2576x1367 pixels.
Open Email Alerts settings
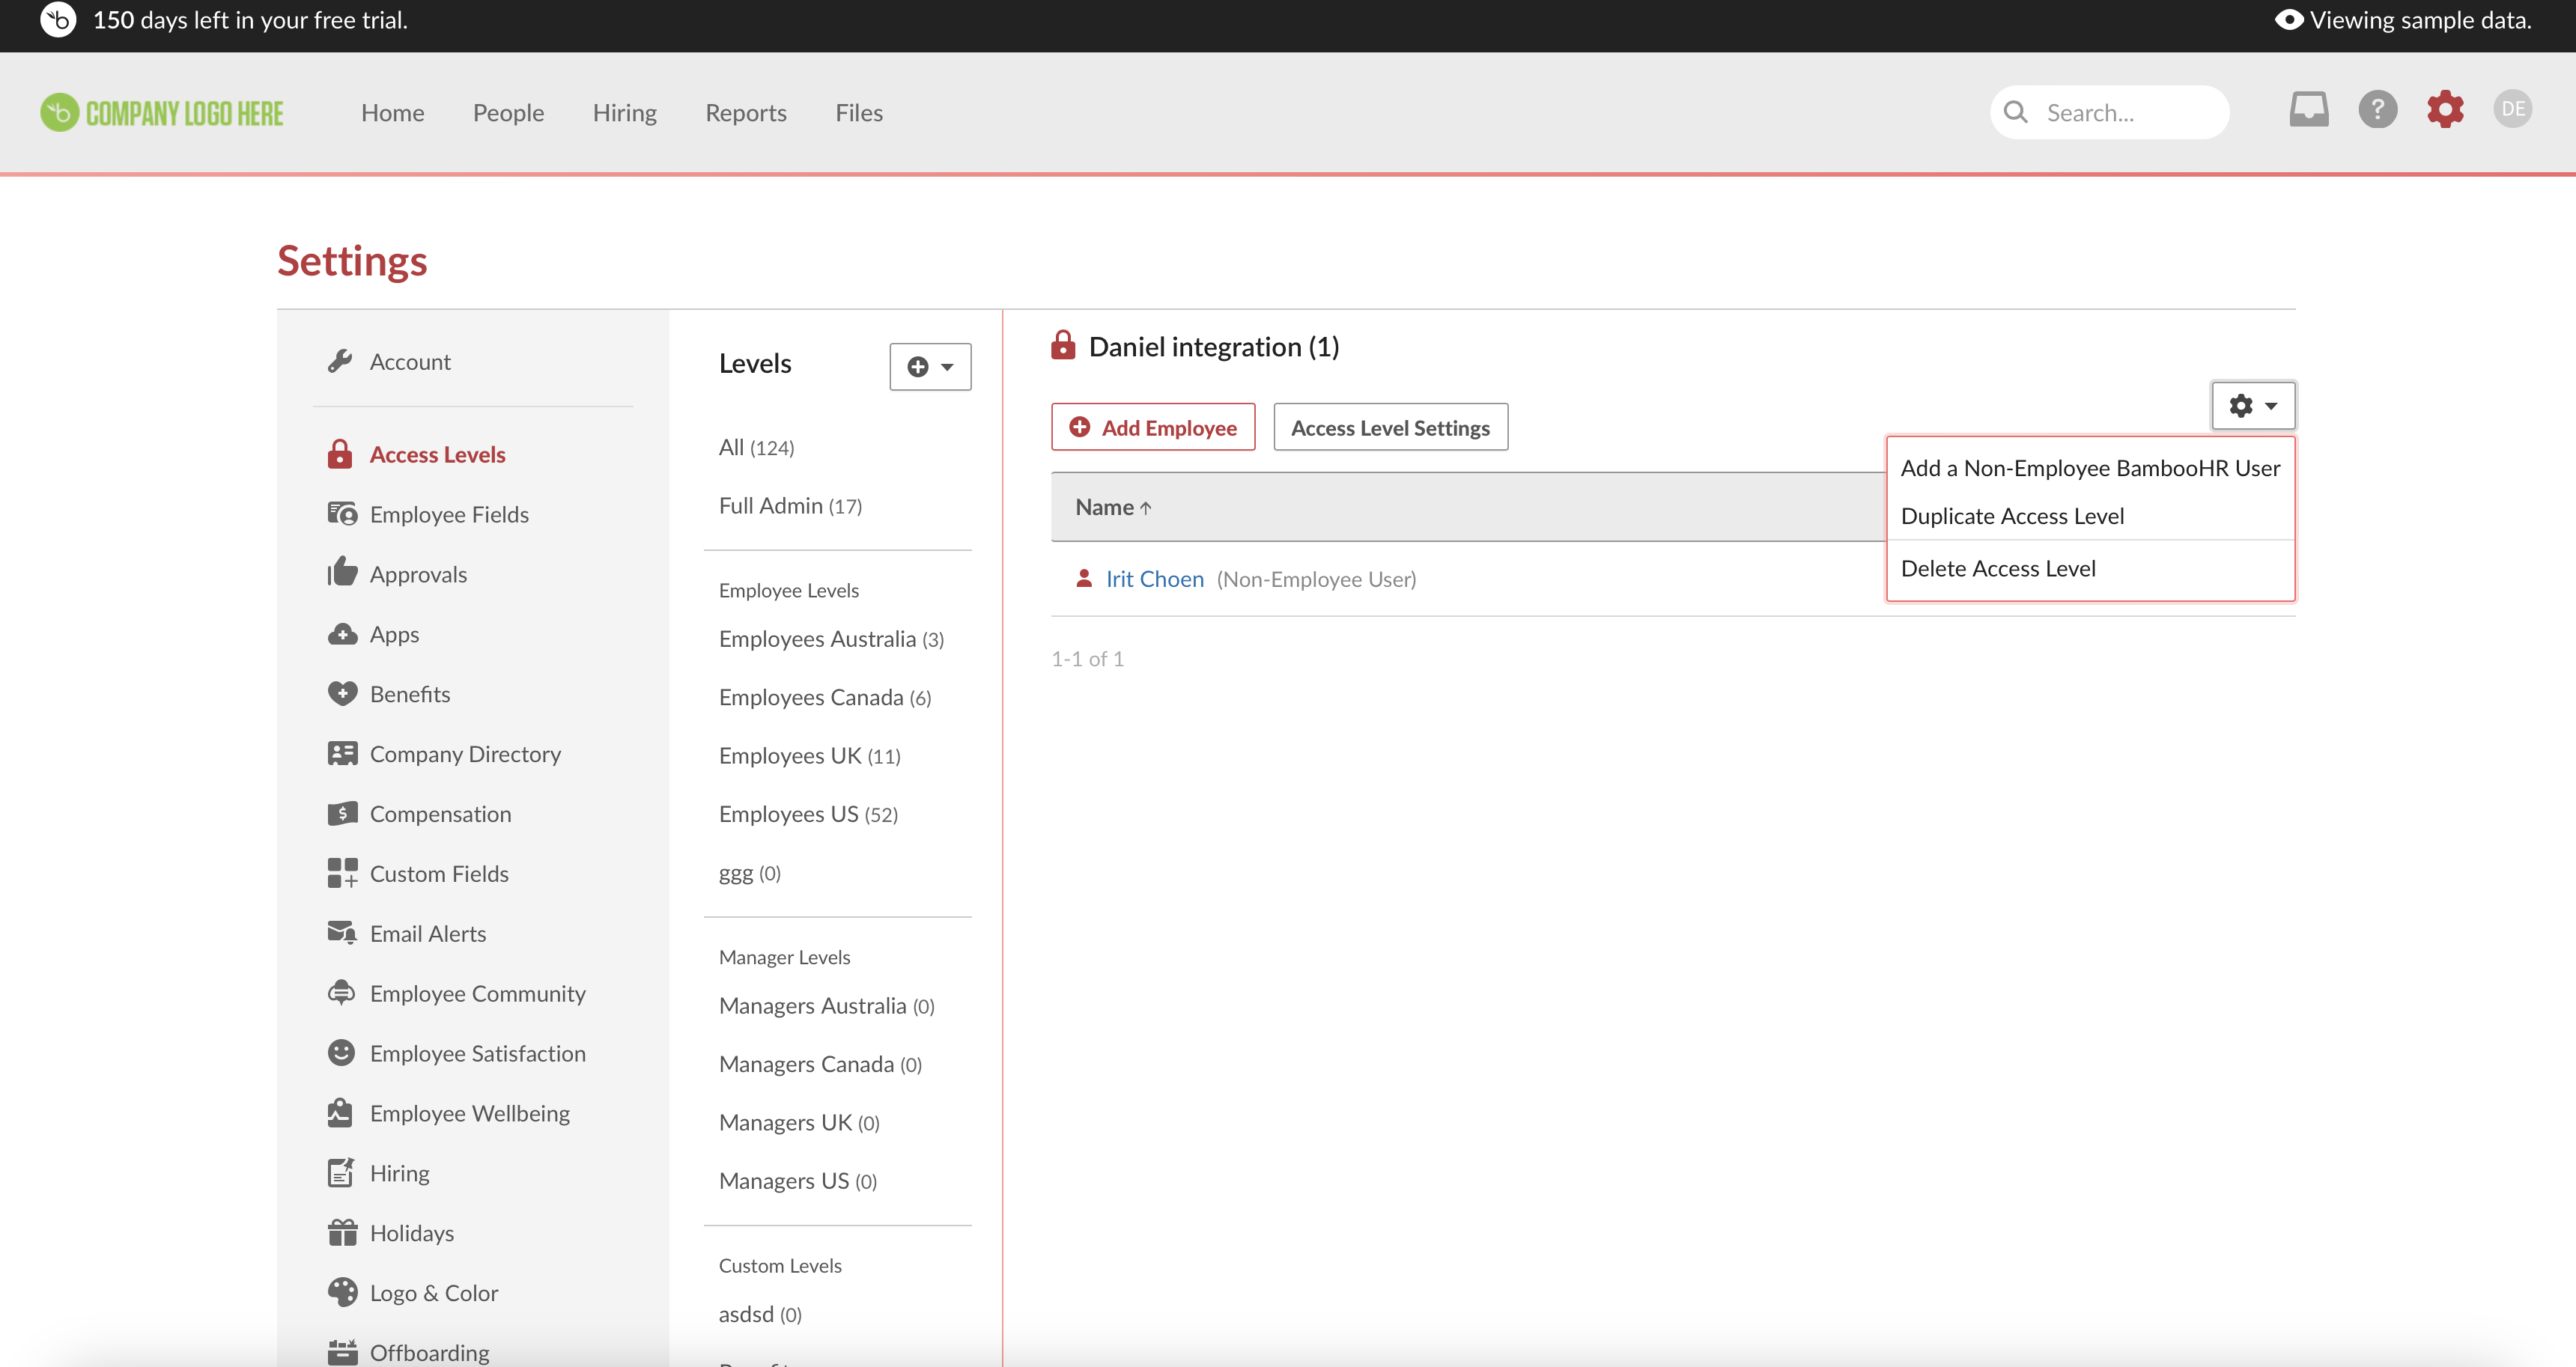(407, 934)
